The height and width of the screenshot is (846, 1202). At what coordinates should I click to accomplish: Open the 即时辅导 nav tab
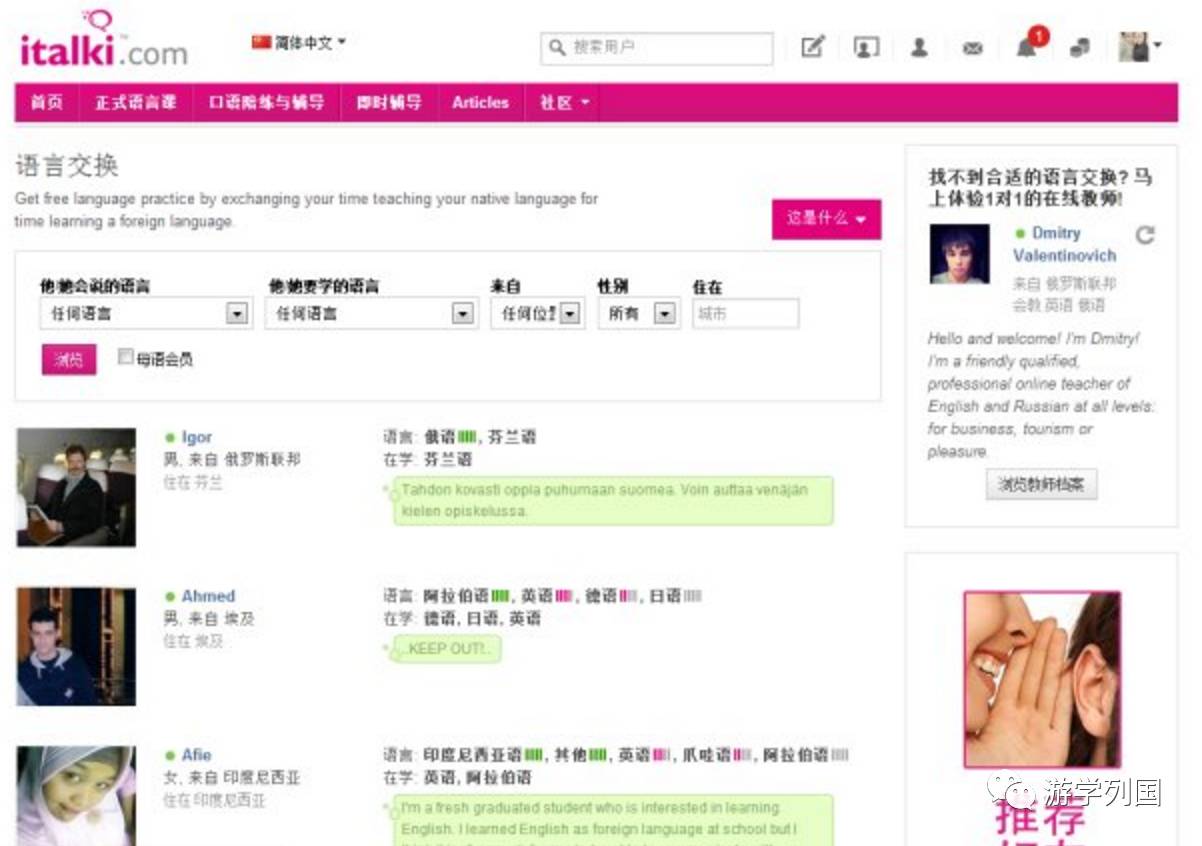(x=389, y=103)
